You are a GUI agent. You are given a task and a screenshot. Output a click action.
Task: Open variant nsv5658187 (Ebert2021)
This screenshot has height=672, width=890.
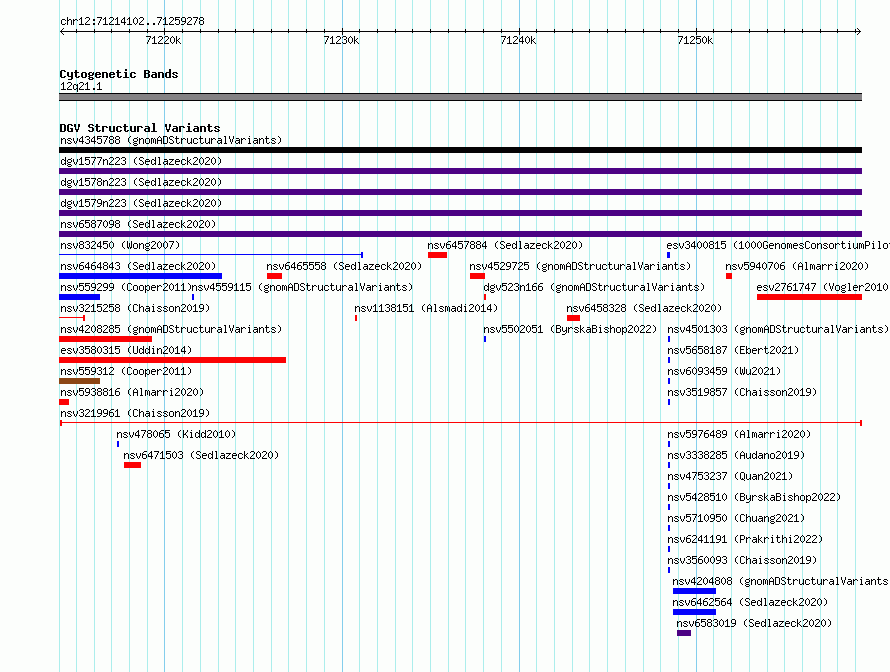point(733,350)
